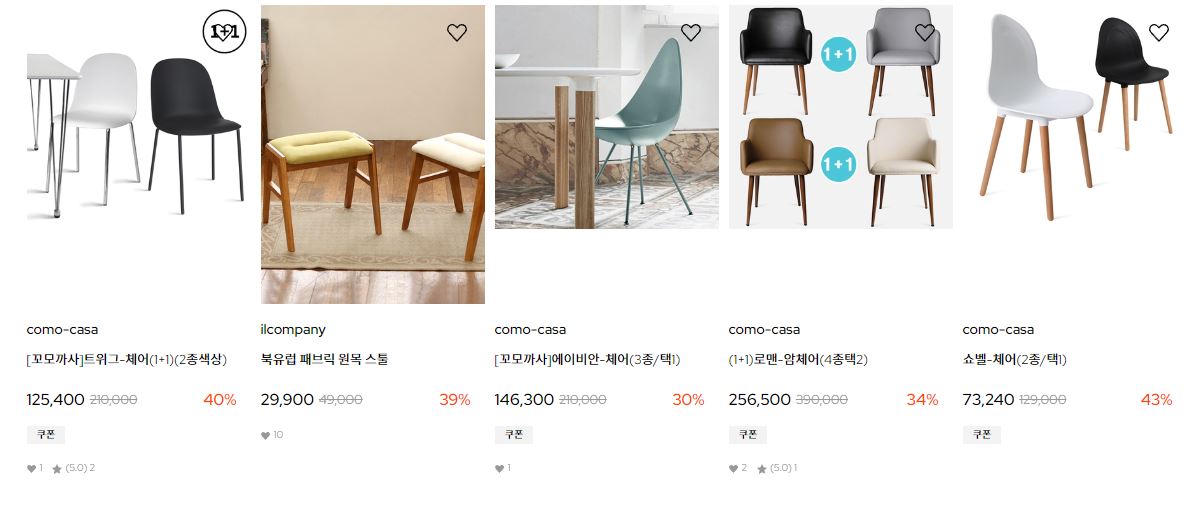Viewport: 1190px width, 511px height.
Task: Toggle wishlist heart on teal Avian chair
Action: (691, 32)
